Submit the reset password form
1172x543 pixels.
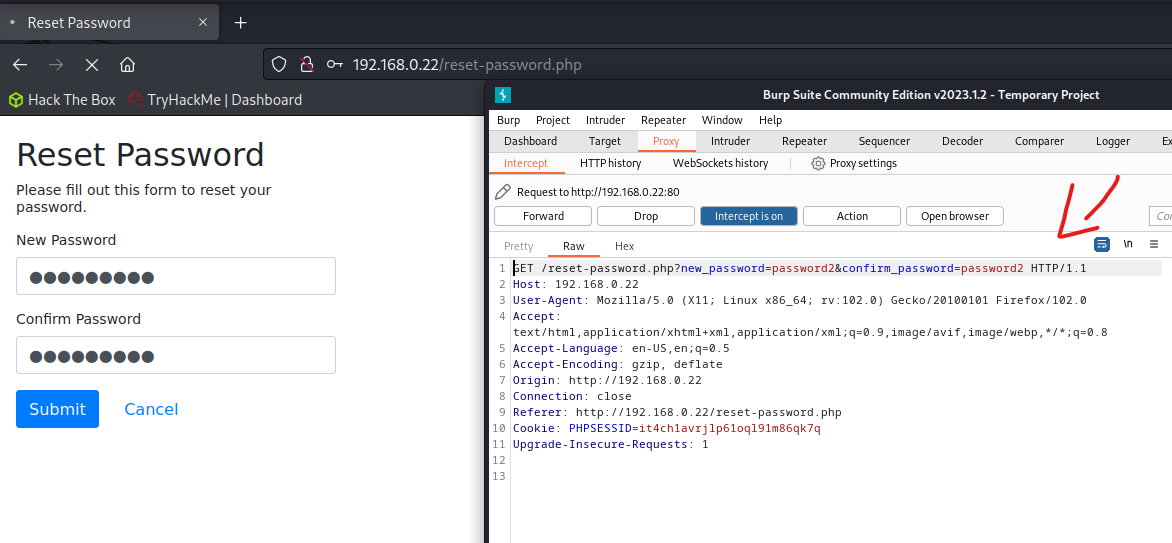tap(58, 409)
